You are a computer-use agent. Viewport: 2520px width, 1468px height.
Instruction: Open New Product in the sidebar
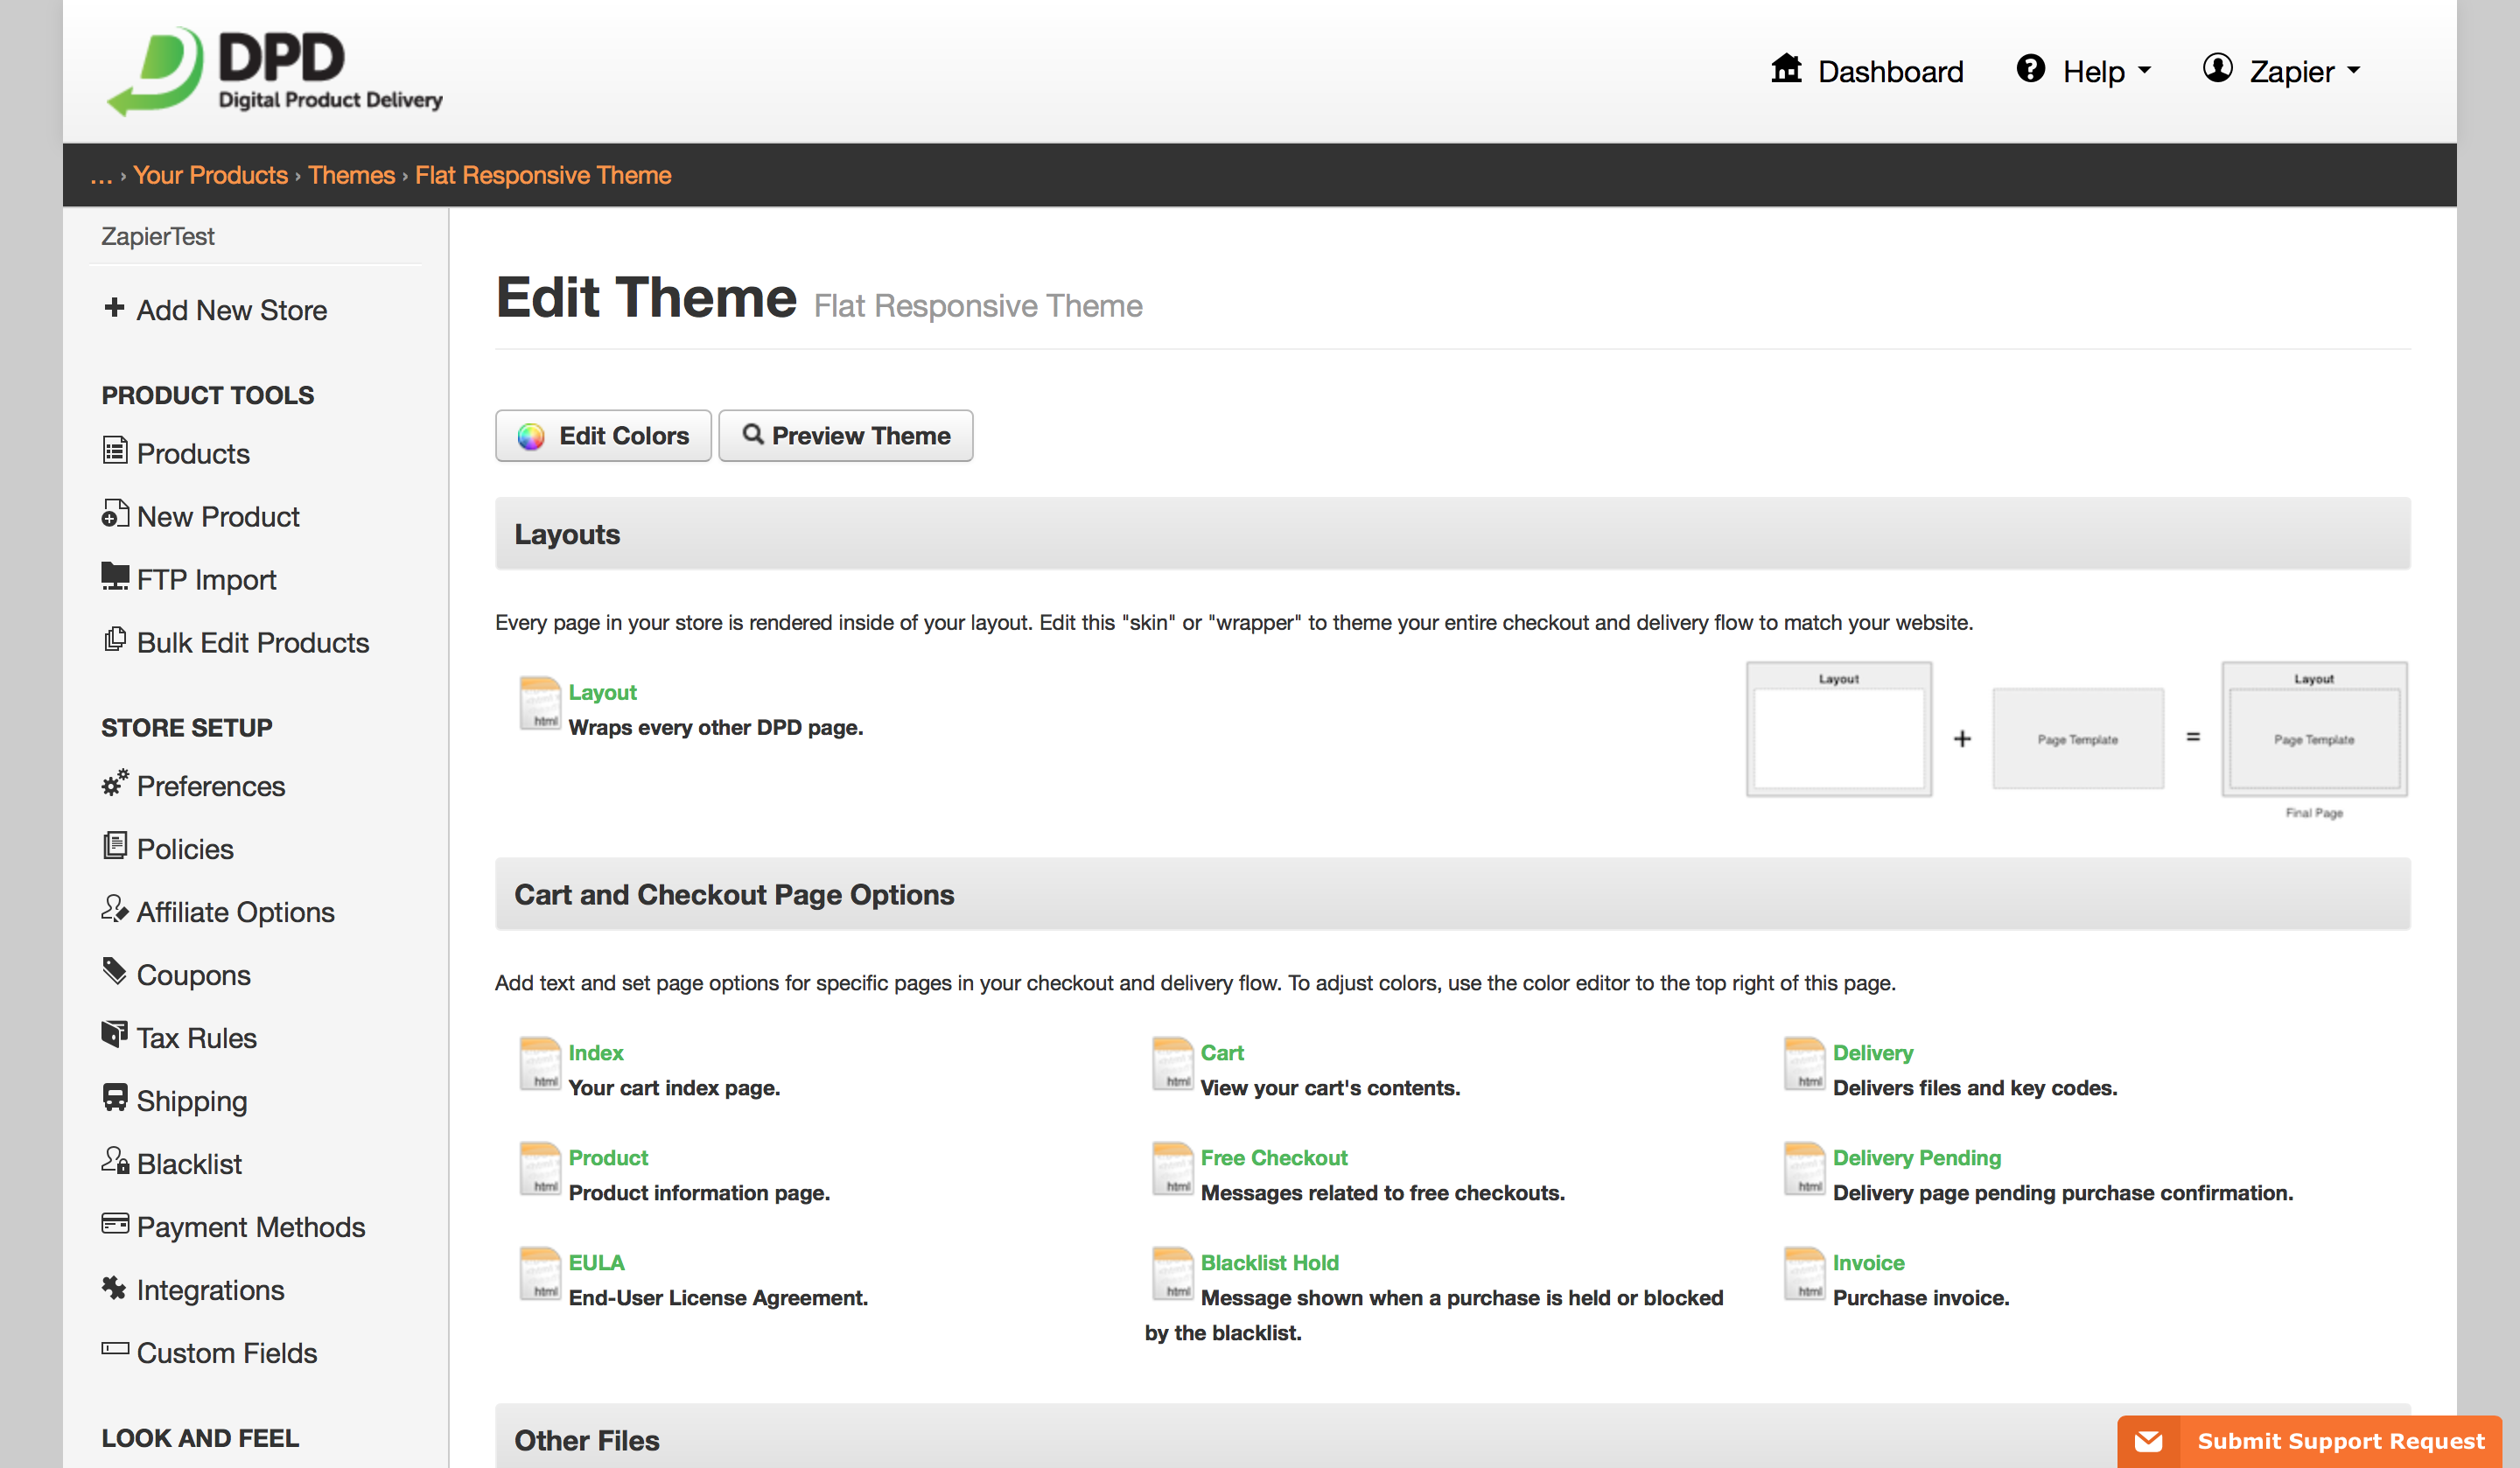coord(218,516)
